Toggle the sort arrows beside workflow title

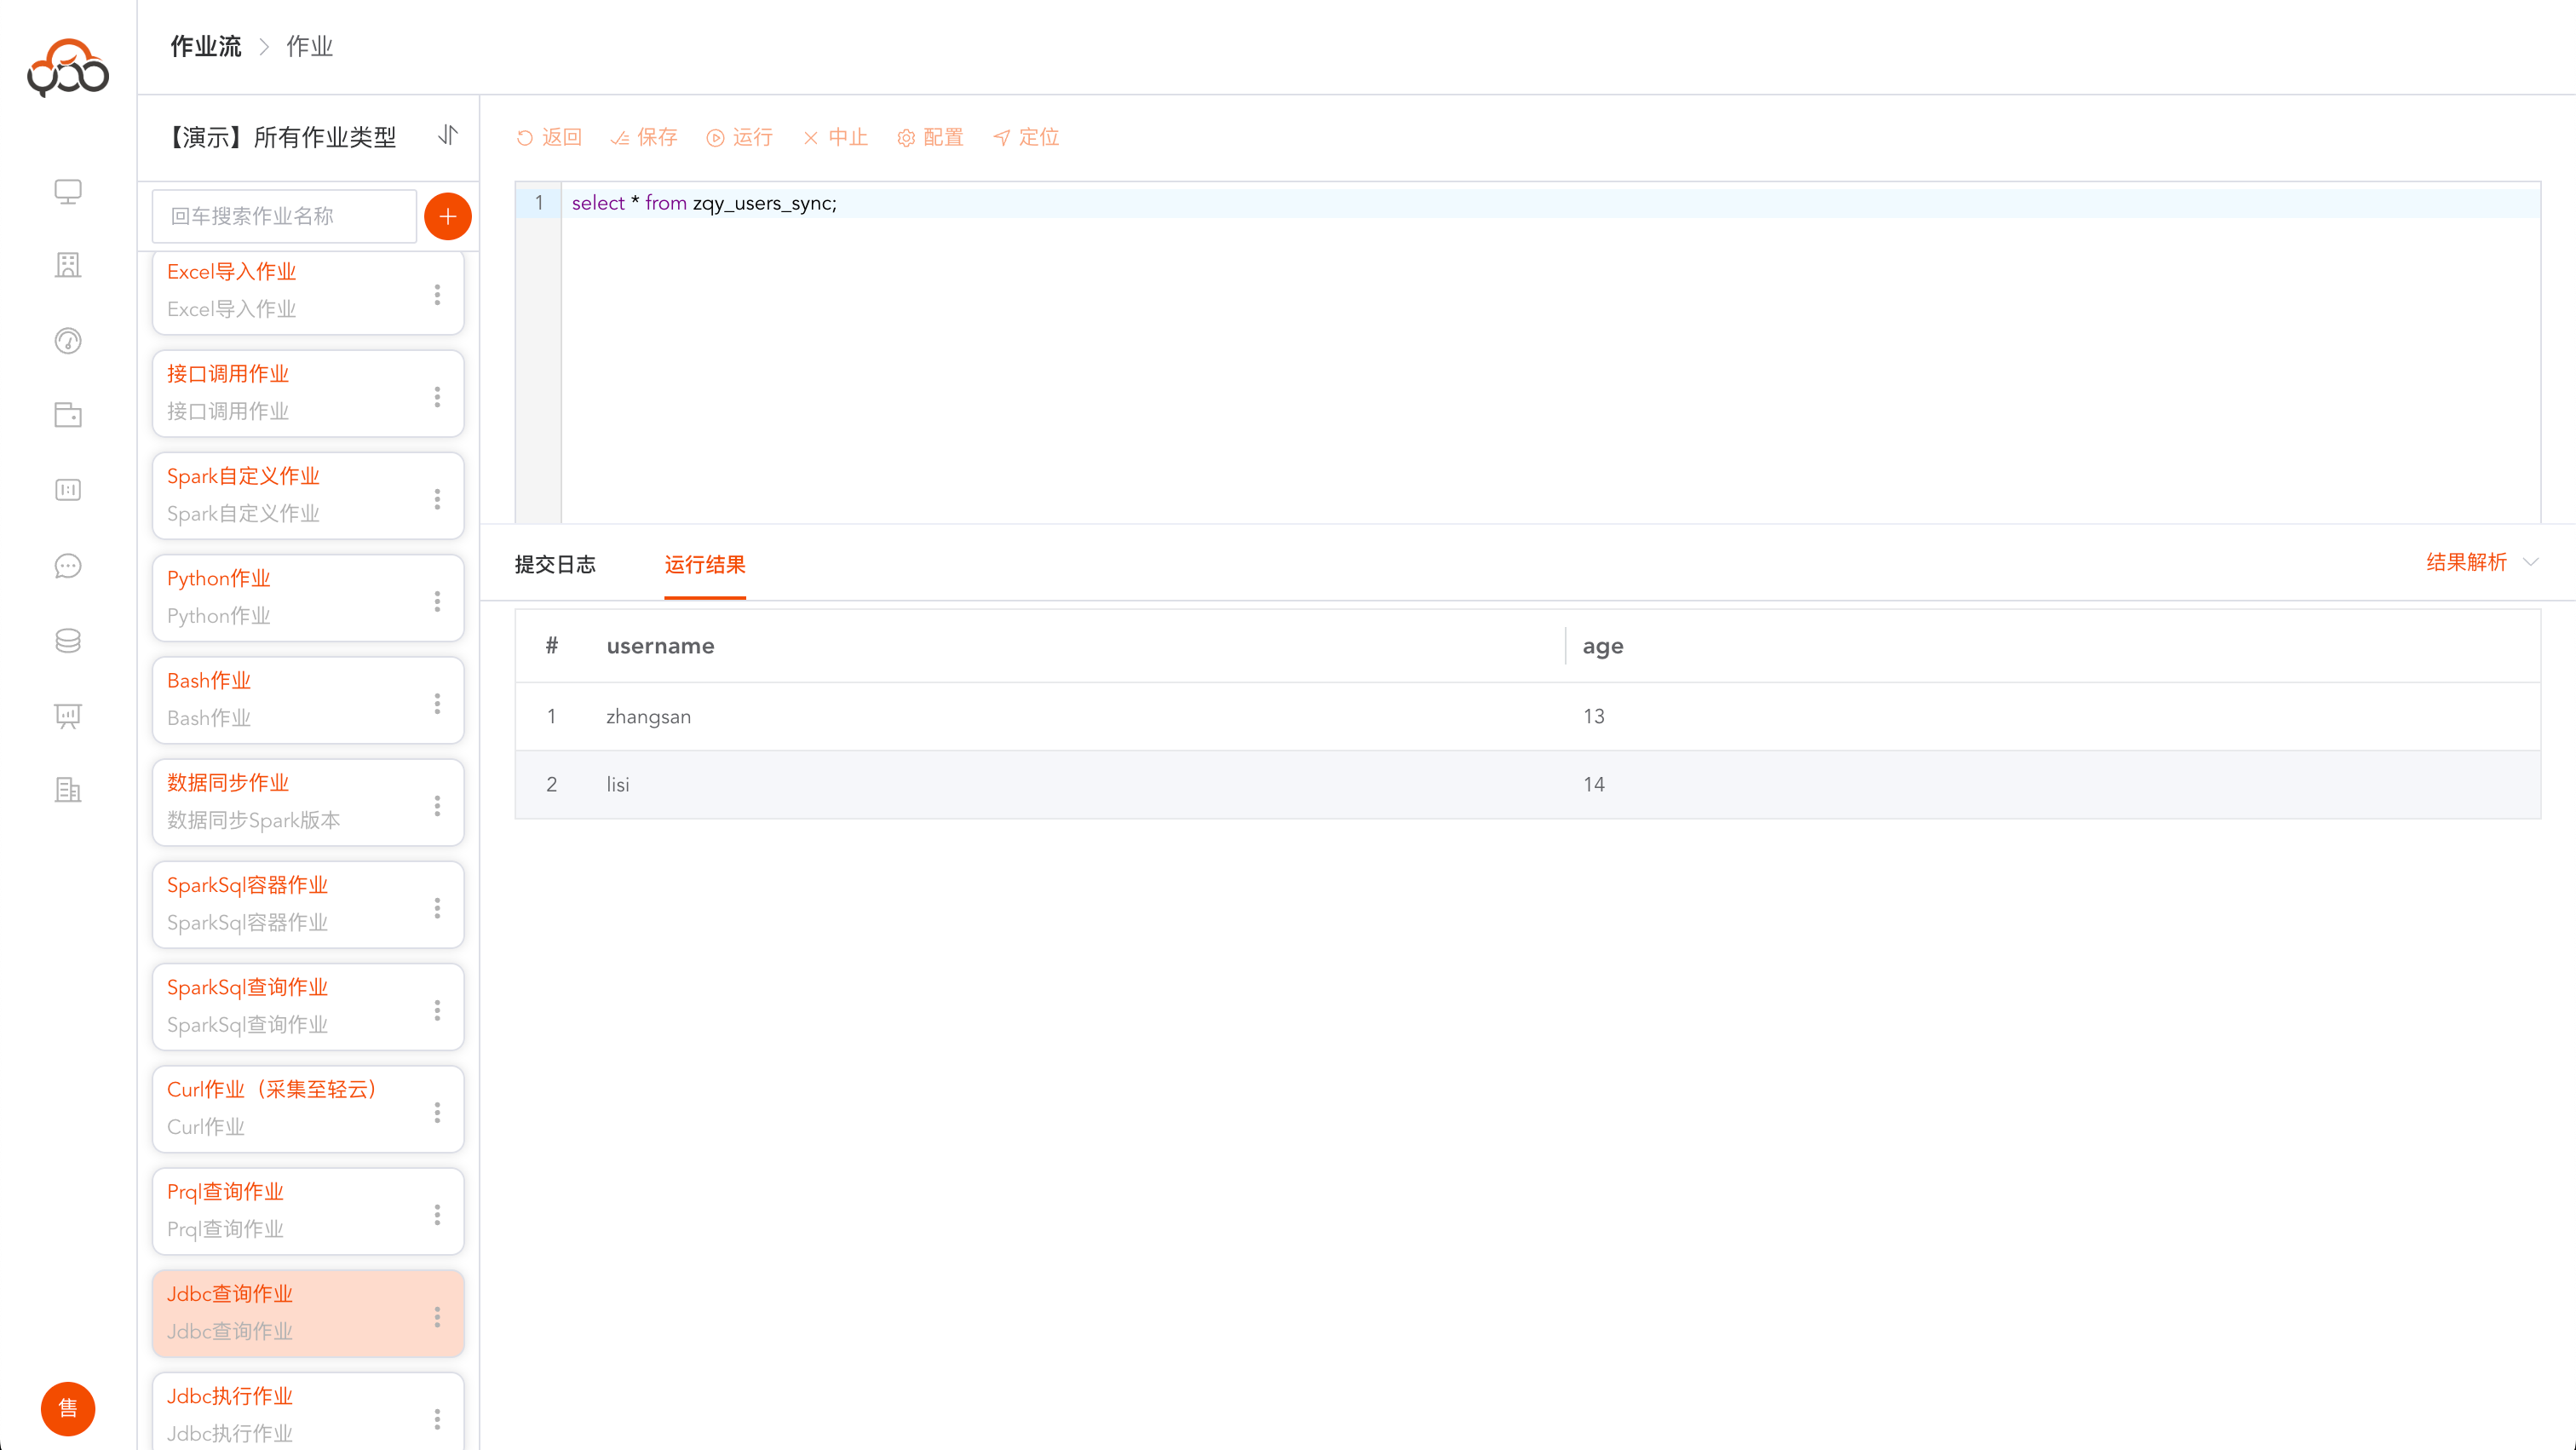coord(447,135)
